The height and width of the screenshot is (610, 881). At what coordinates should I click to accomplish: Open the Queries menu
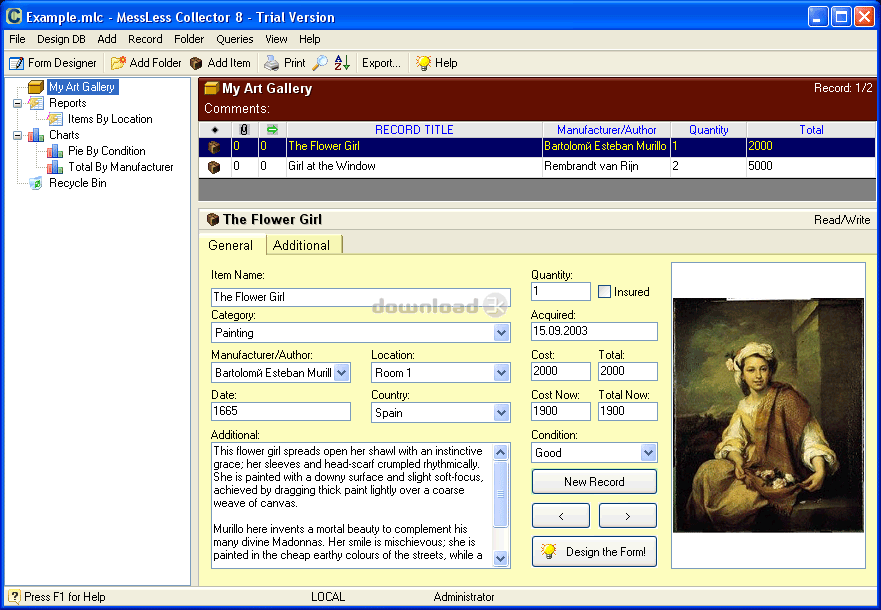[235, 39]
